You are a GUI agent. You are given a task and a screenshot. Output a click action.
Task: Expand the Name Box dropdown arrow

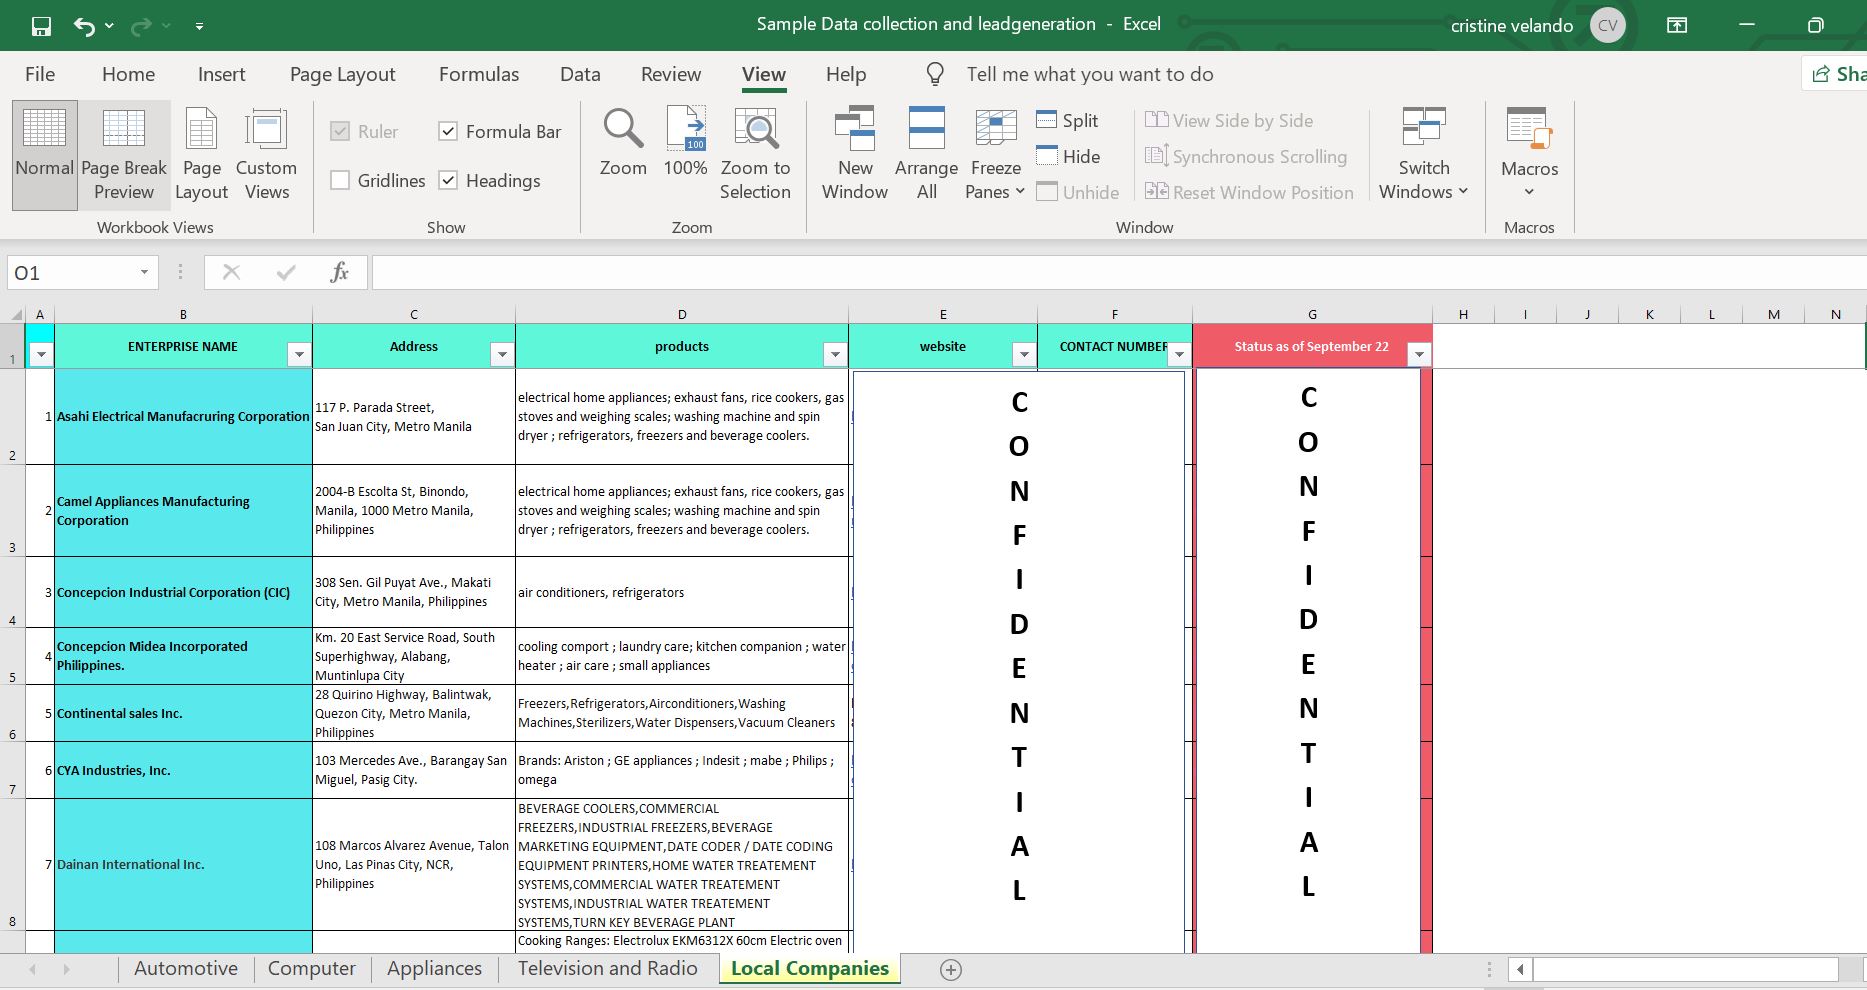tap(144, 273)
